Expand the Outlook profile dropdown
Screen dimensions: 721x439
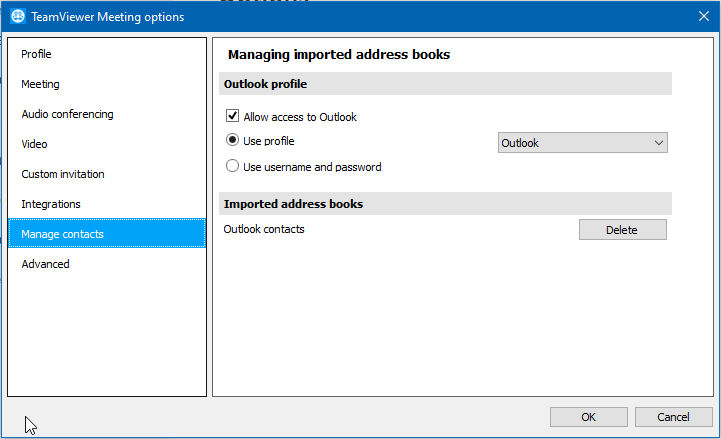583,143
